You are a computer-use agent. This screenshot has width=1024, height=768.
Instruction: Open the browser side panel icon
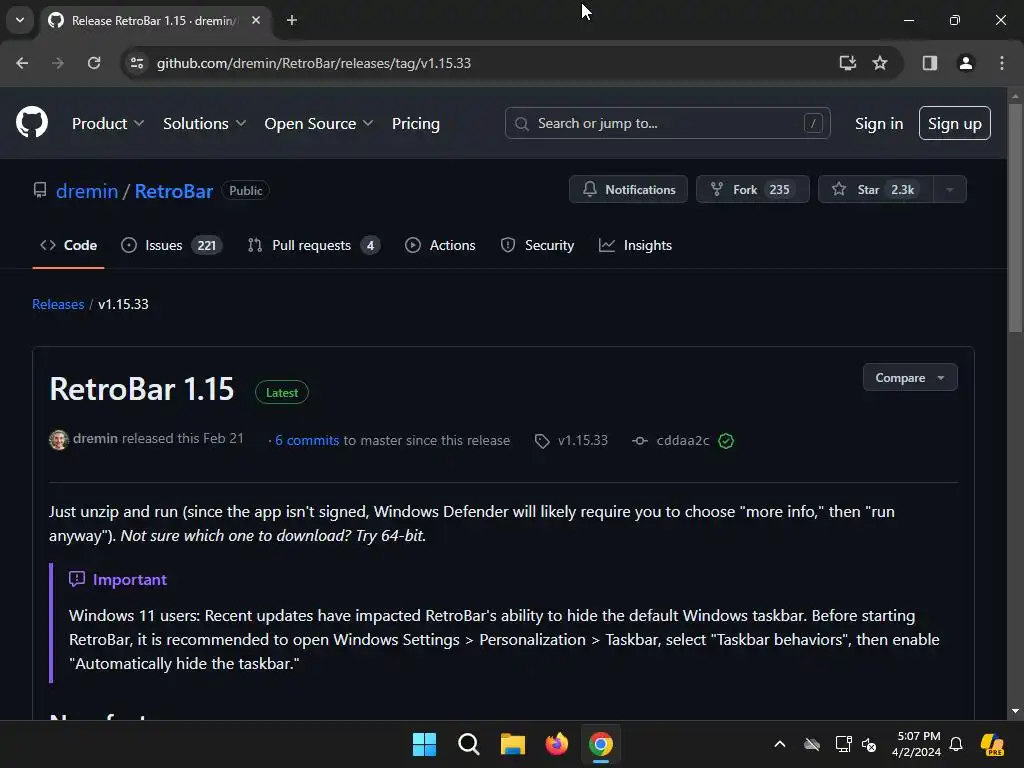[929, 63]
